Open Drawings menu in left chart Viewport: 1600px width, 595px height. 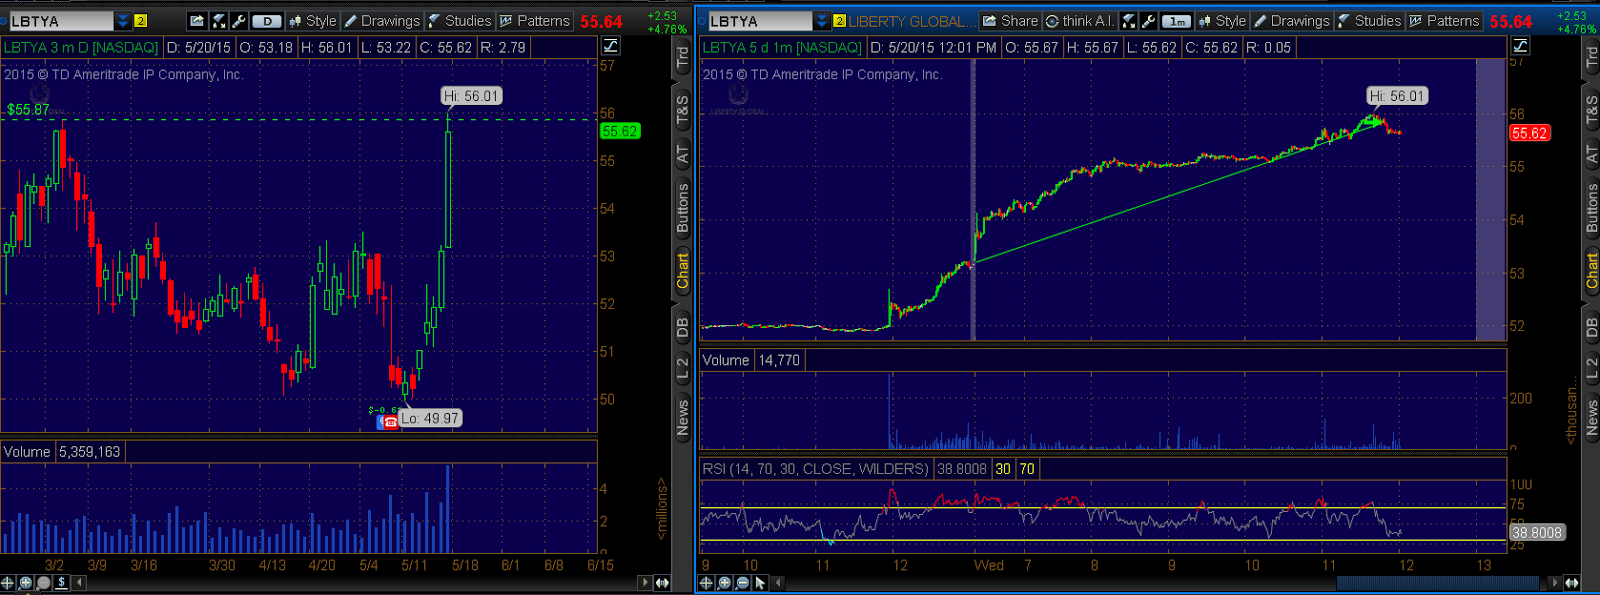point(382,21)
